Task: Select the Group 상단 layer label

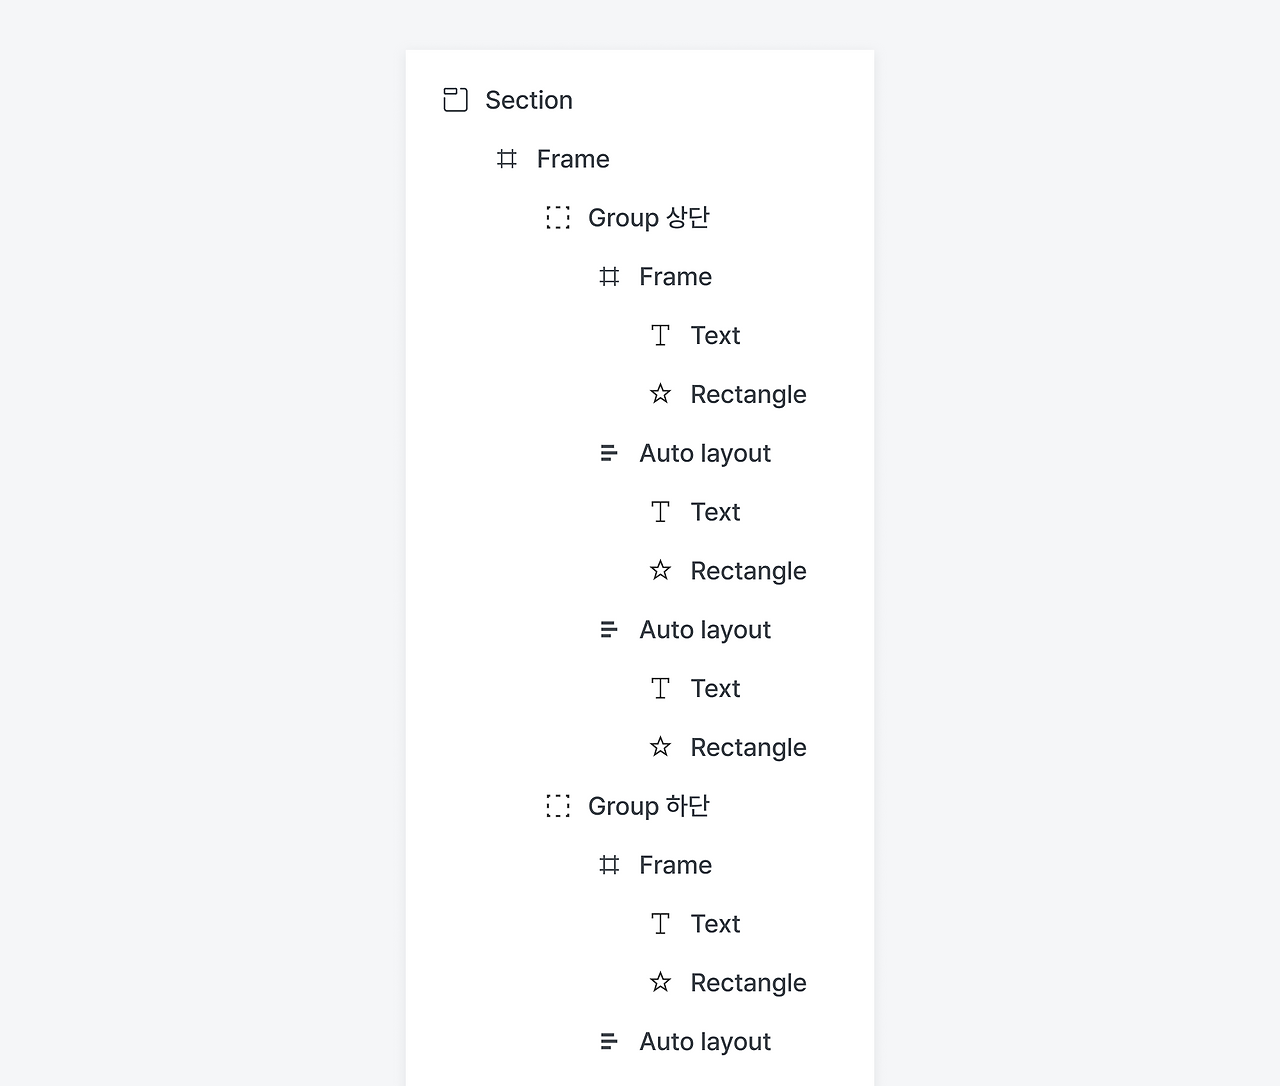Action: coord(648,218)
